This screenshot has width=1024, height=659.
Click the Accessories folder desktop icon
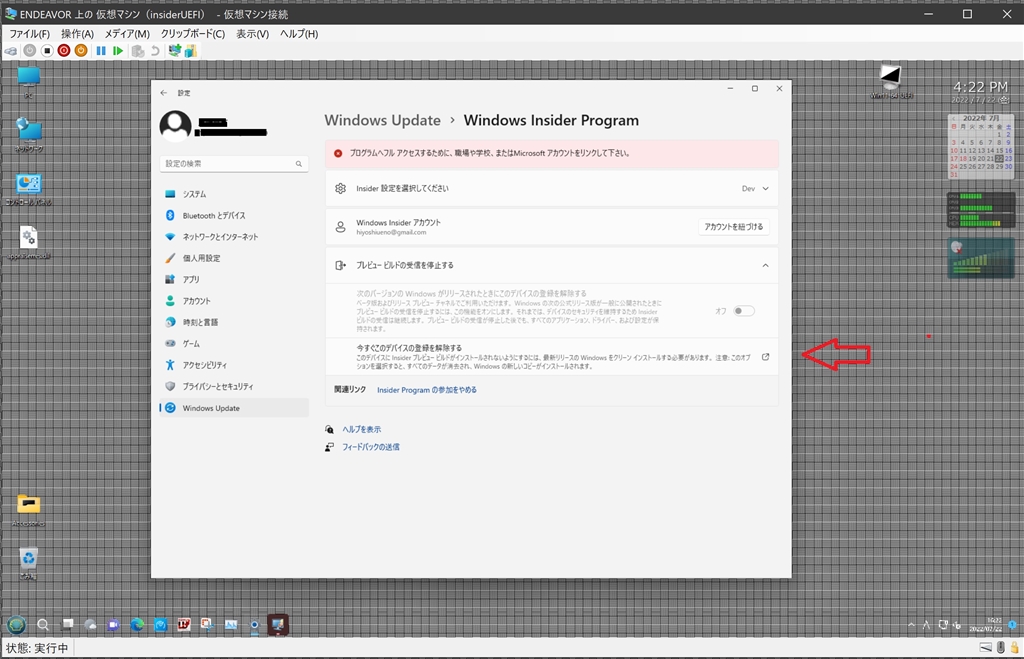pyautogui.click(x=28, y=510)
